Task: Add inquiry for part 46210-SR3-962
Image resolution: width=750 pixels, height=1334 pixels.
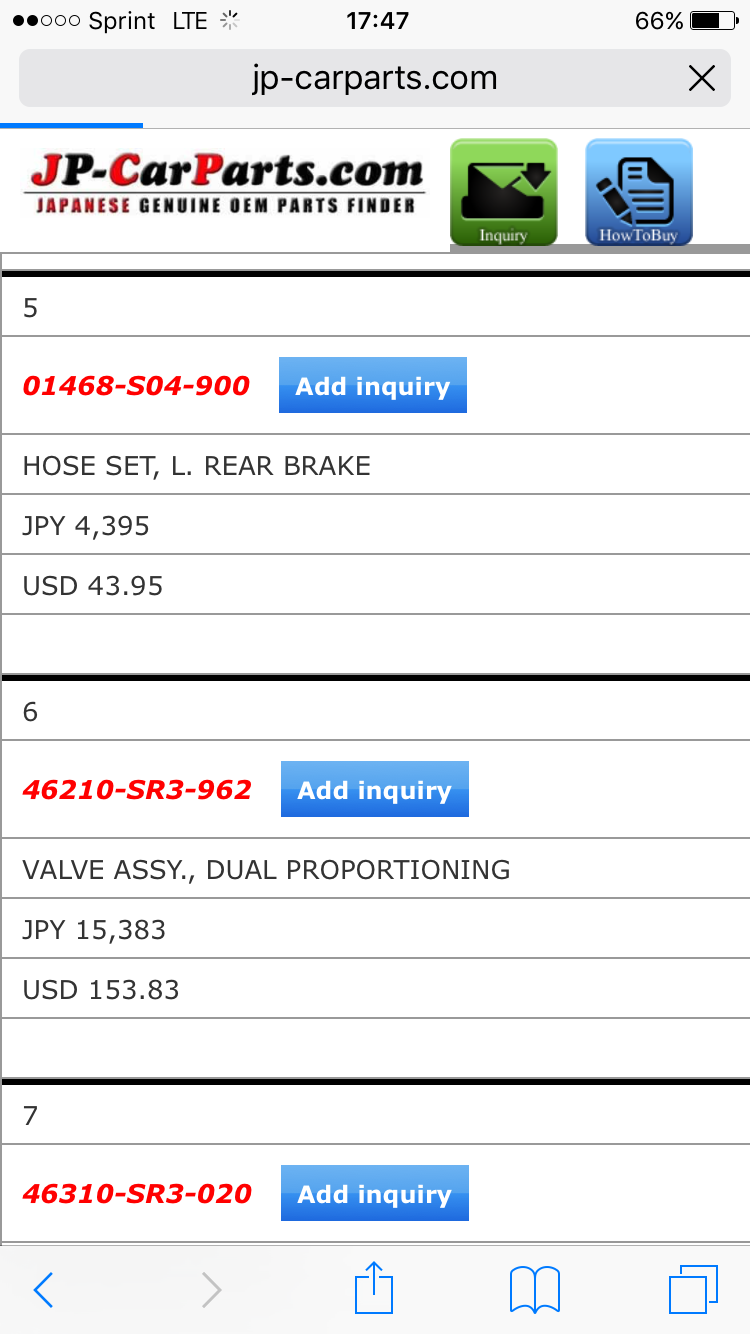Action: pyautogui.click(x=374, y=790)
